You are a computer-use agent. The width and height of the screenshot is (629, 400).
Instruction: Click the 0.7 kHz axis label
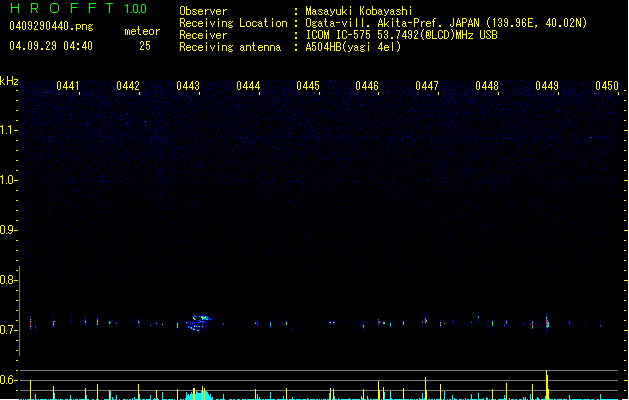point(9,330)
